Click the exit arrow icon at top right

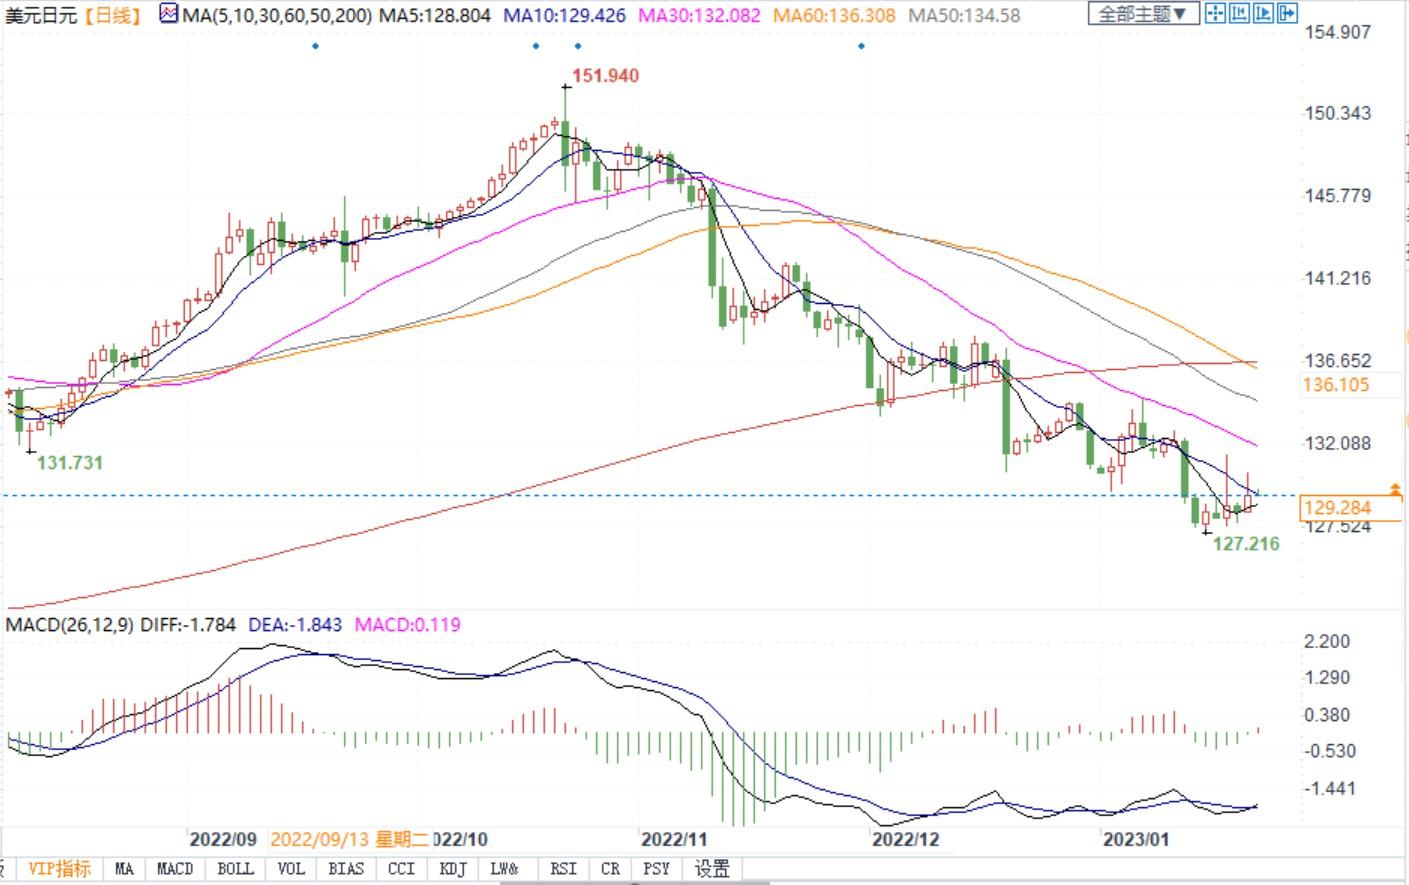[1287, 14]
